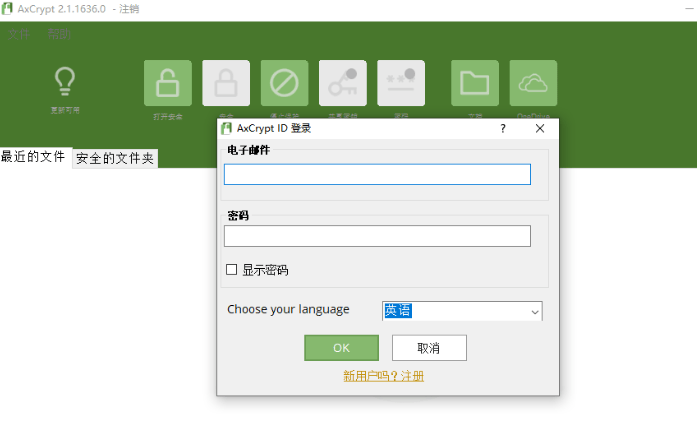Toggle the 显示密码 checkbox
Image resolution: width=697 pixels, height=427 pixels.
[231, 269]
